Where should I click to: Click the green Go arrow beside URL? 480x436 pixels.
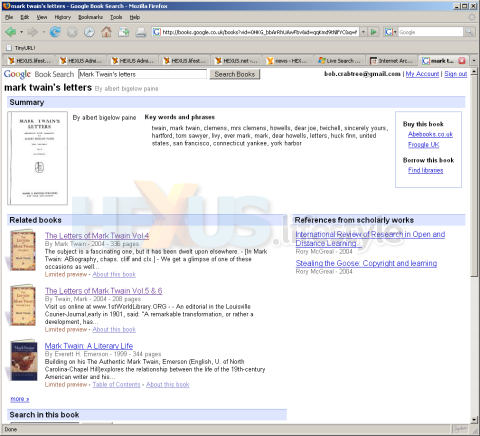click(x=374, y=32)
